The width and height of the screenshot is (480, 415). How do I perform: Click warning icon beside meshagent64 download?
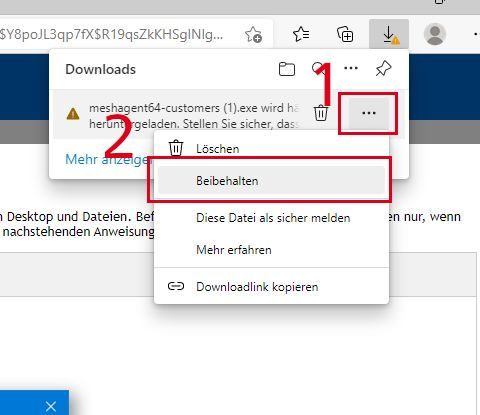(73, 114)
